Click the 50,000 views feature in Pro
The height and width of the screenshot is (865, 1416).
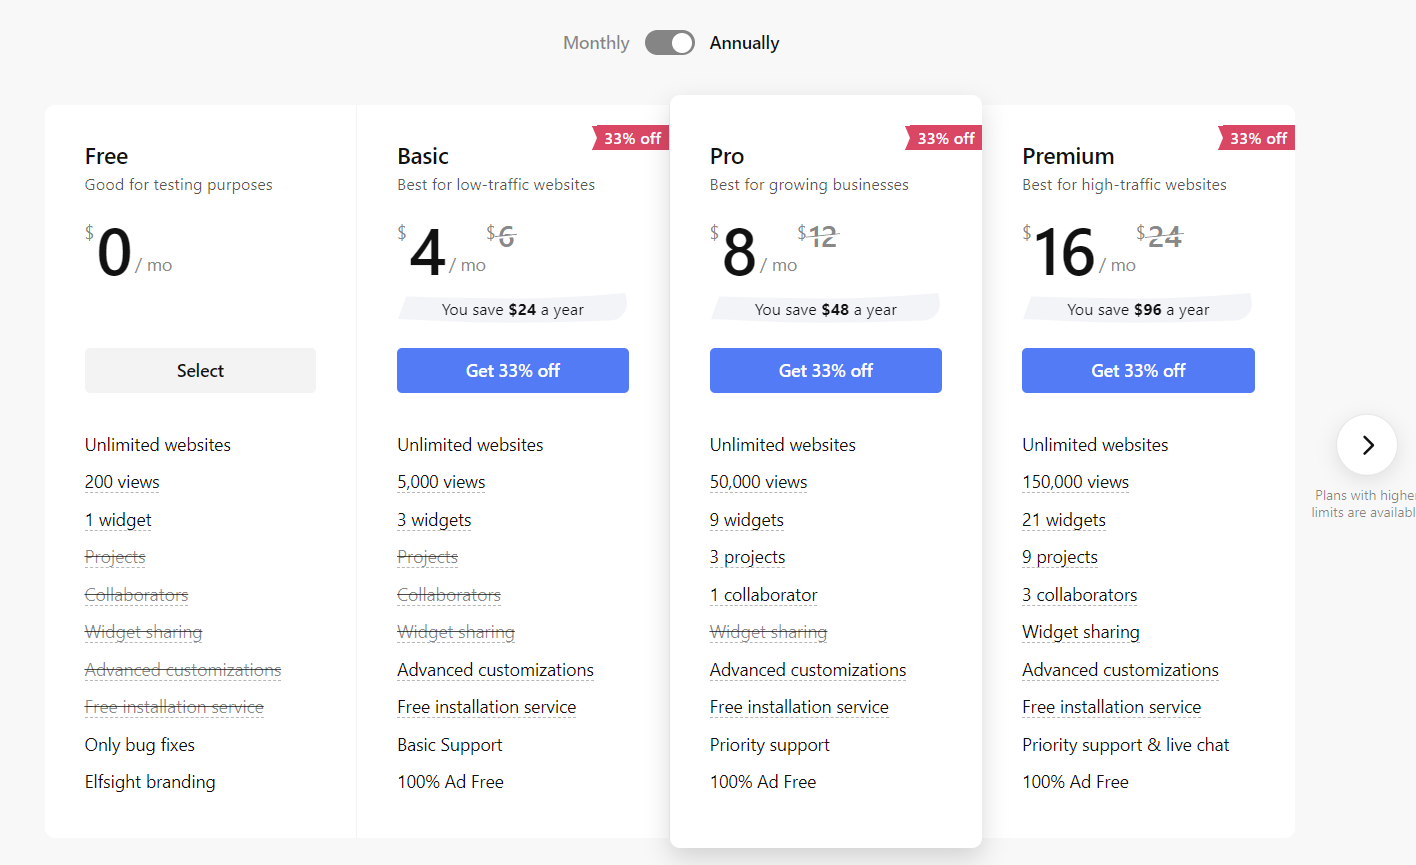(758, 482)
